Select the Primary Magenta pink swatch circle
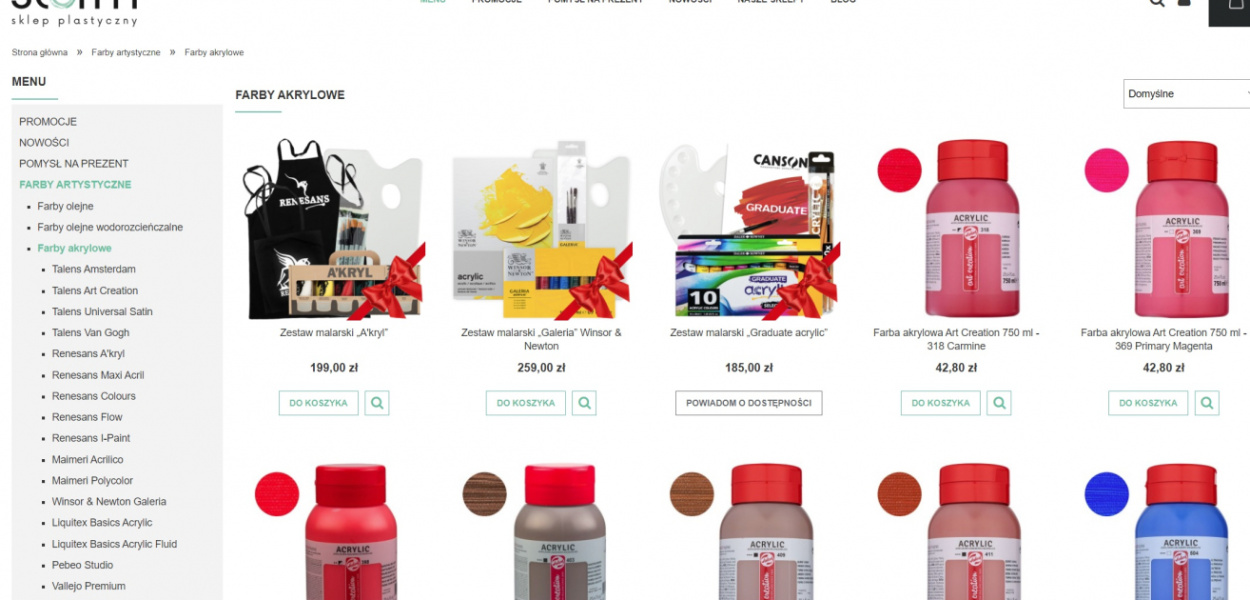 tap(1107, 169)
